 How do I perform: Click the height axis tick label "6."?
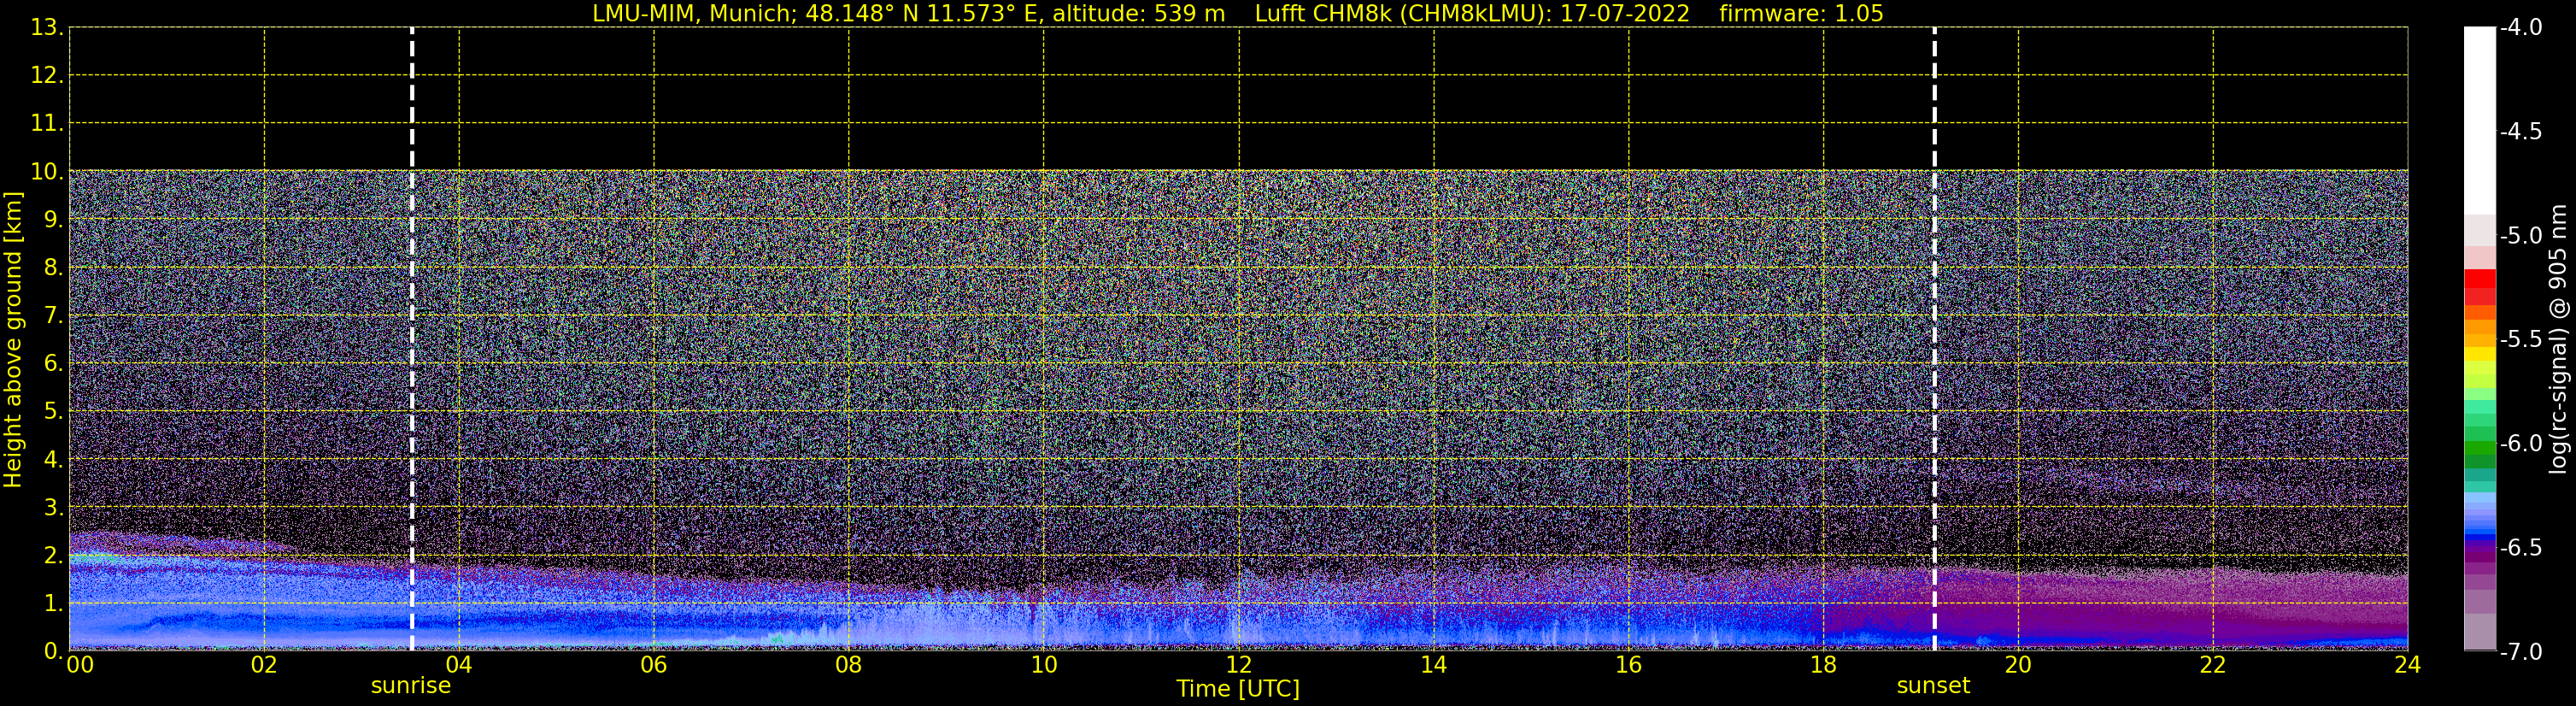pyautogui.click(x=54, y=364)
